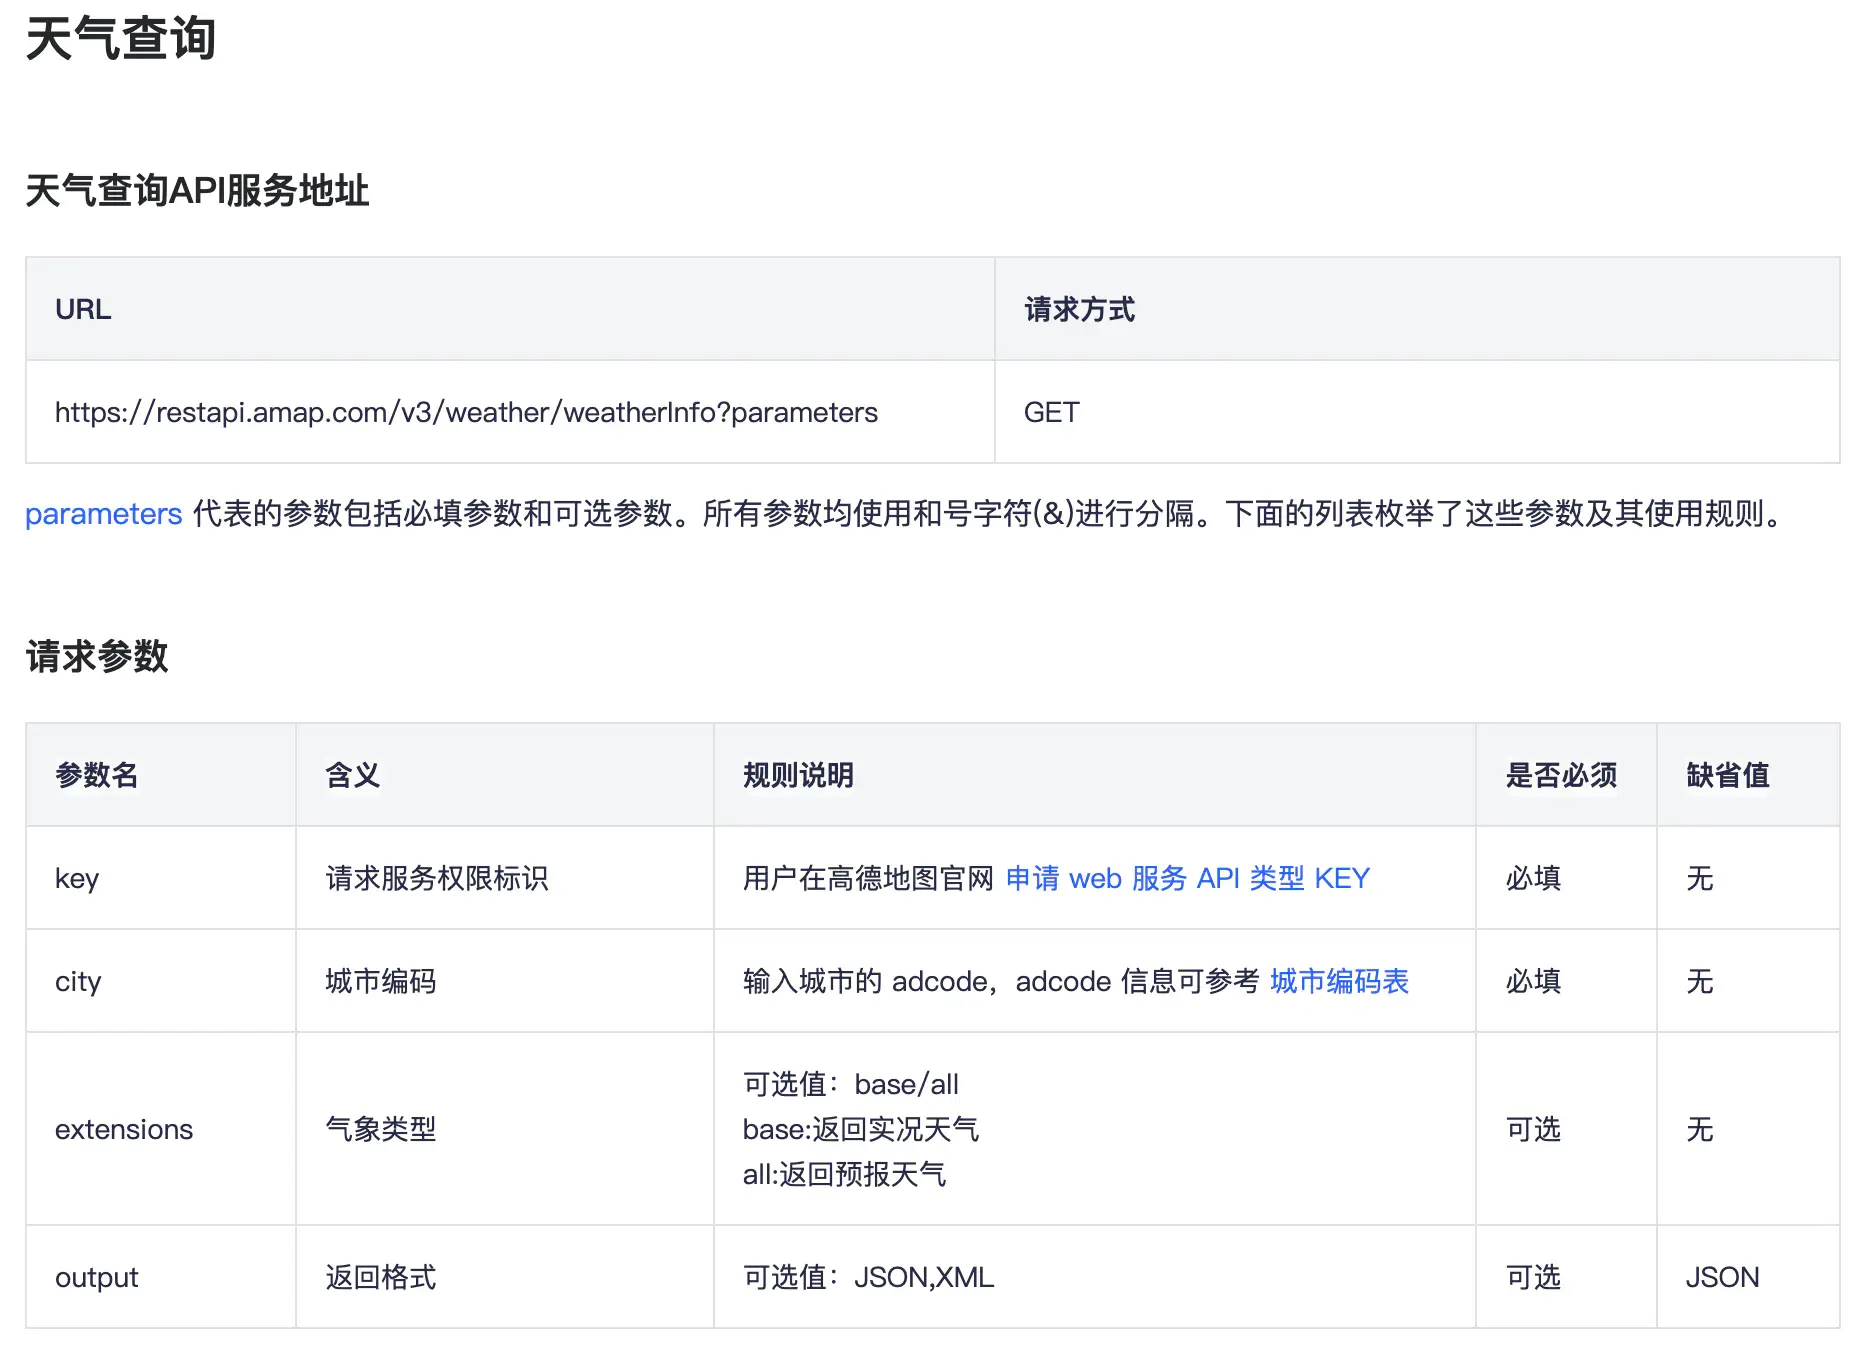Select '无' default in the extensions row
This screenshot has width=1868, height=1358.
(1700, 1129)
